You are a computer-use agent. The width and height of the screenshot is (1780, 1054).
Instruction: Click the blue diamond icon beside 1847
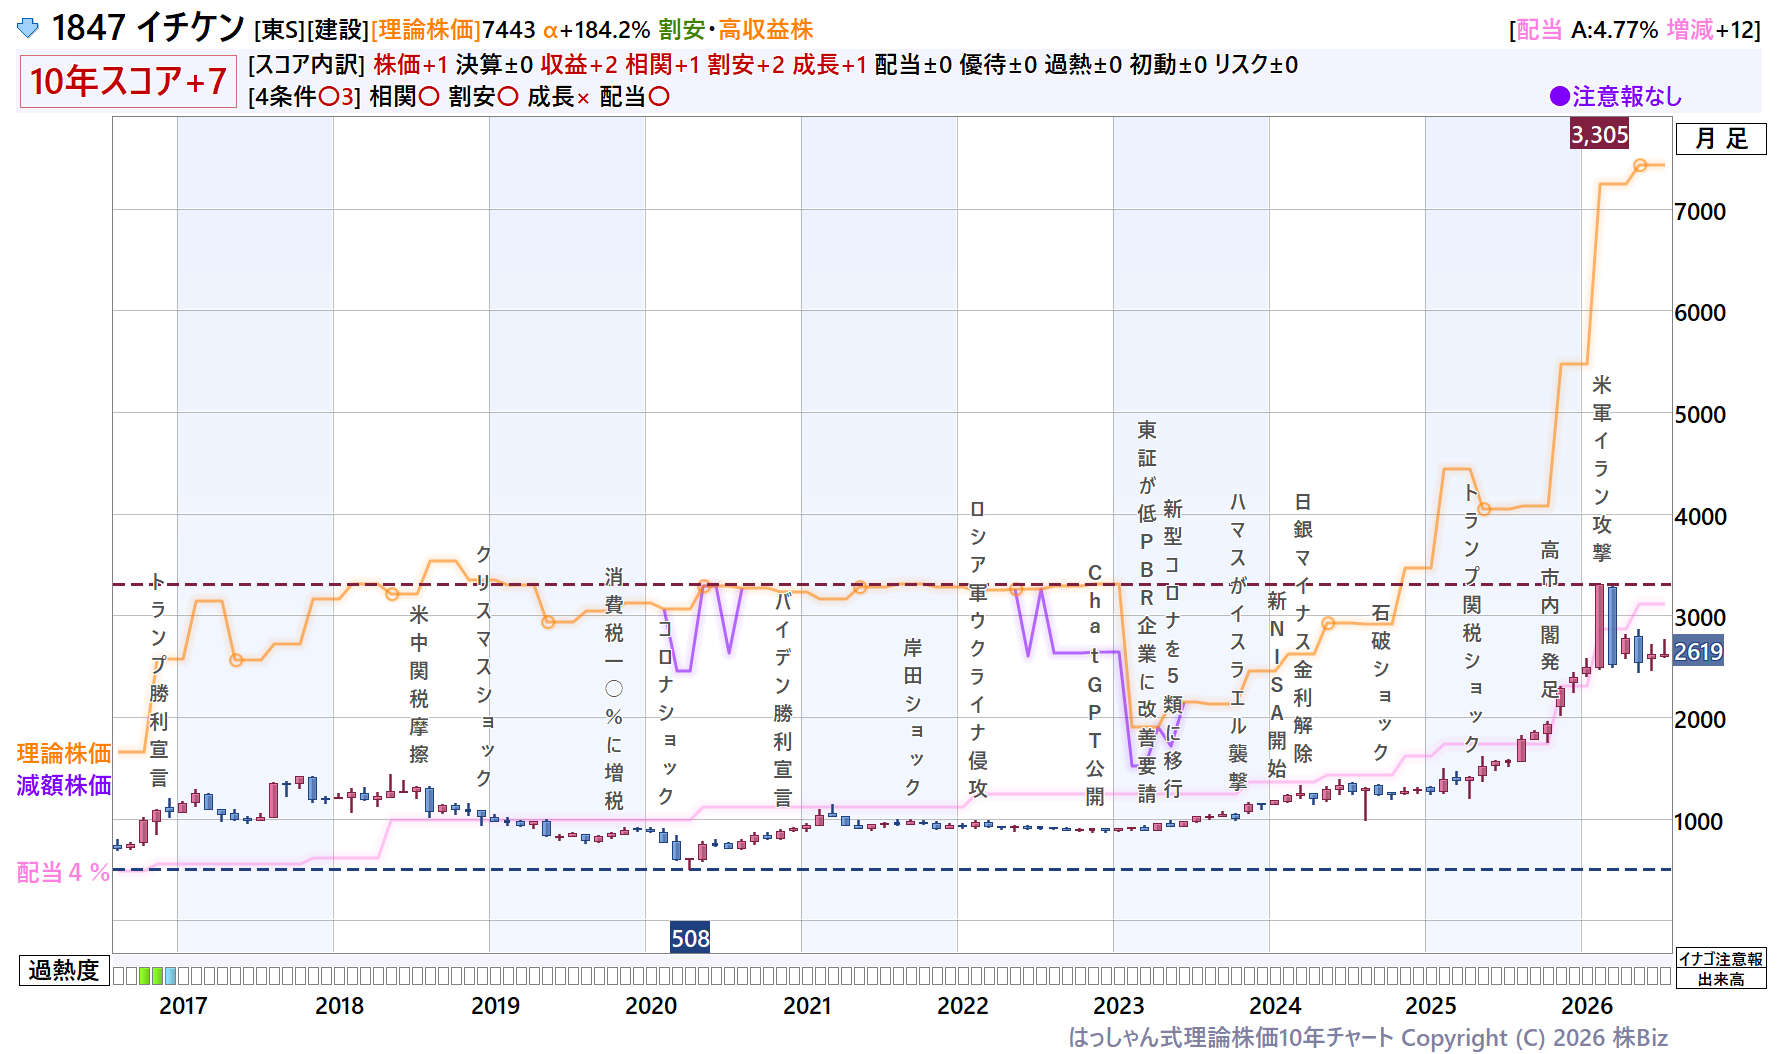pyautogui.click(x=28, y=29)
